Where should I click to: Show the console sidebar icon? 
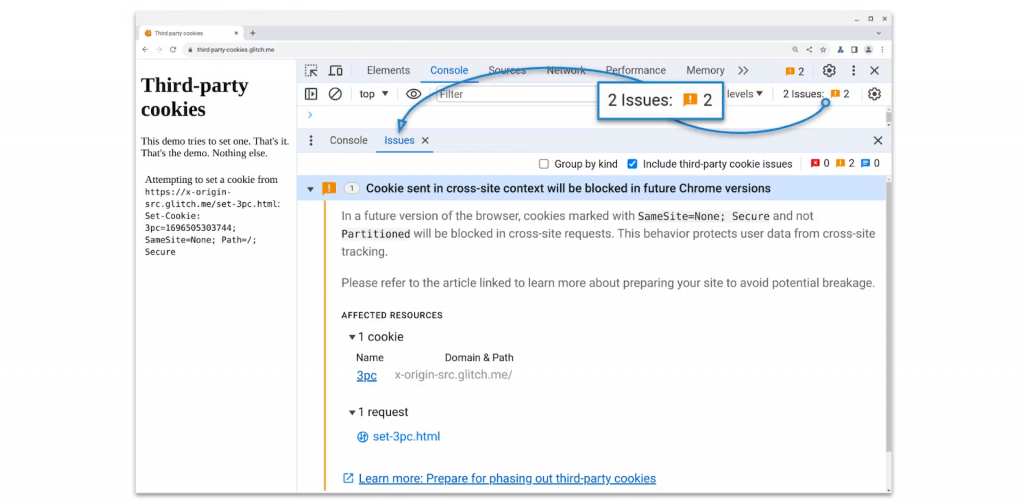pyautogui.click(x=312, y=94)
